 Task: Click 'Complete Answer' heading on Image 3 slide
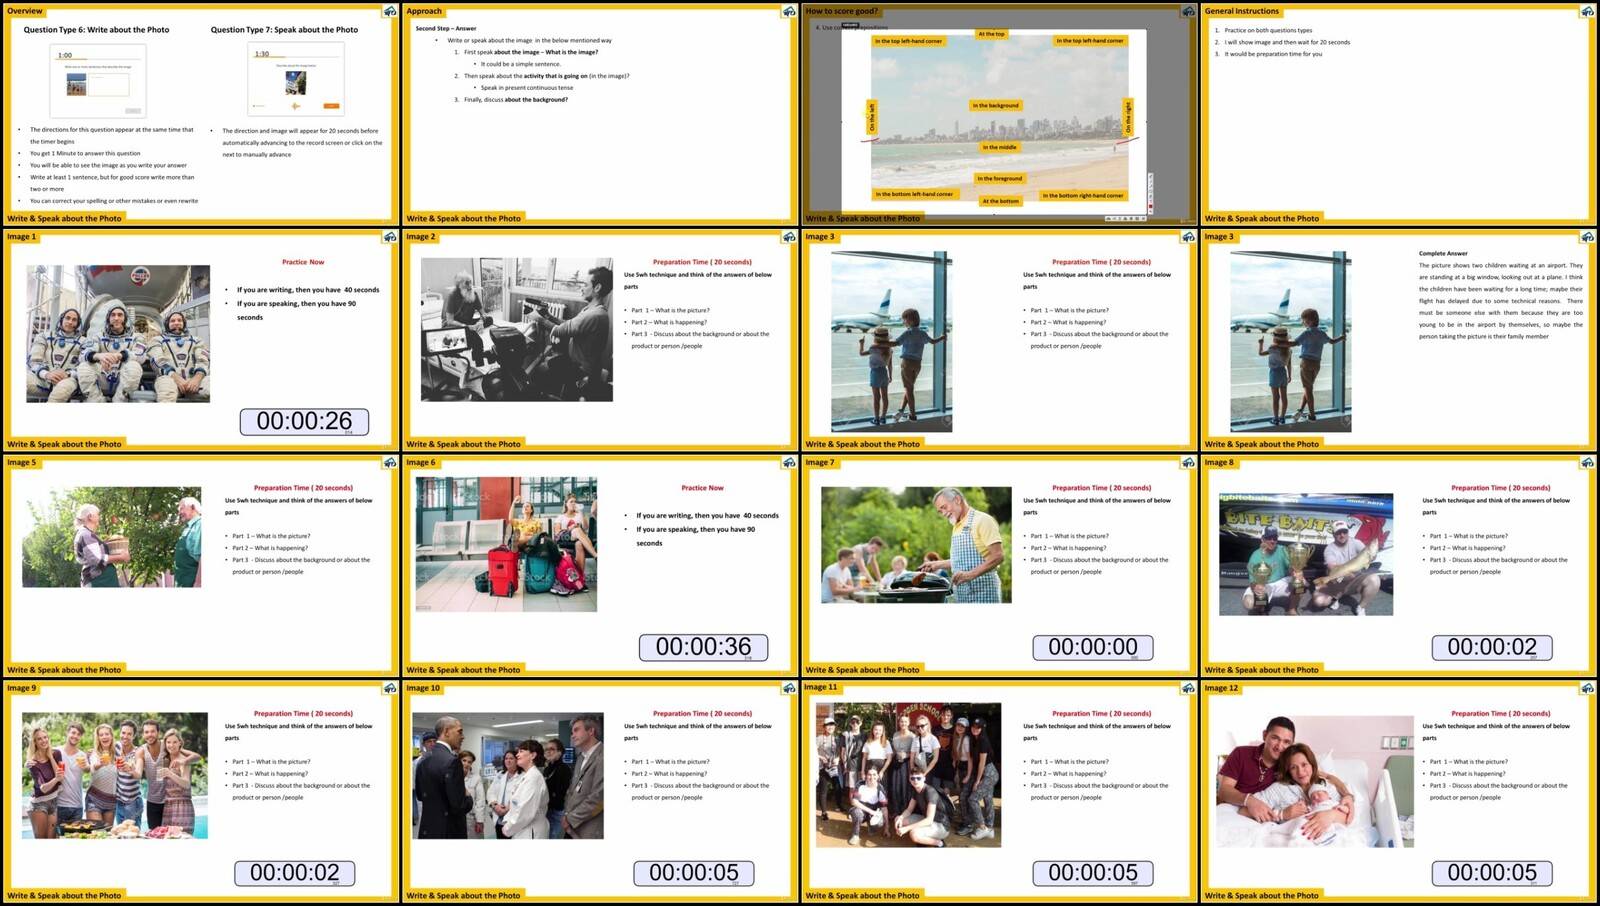point(1443,253)
